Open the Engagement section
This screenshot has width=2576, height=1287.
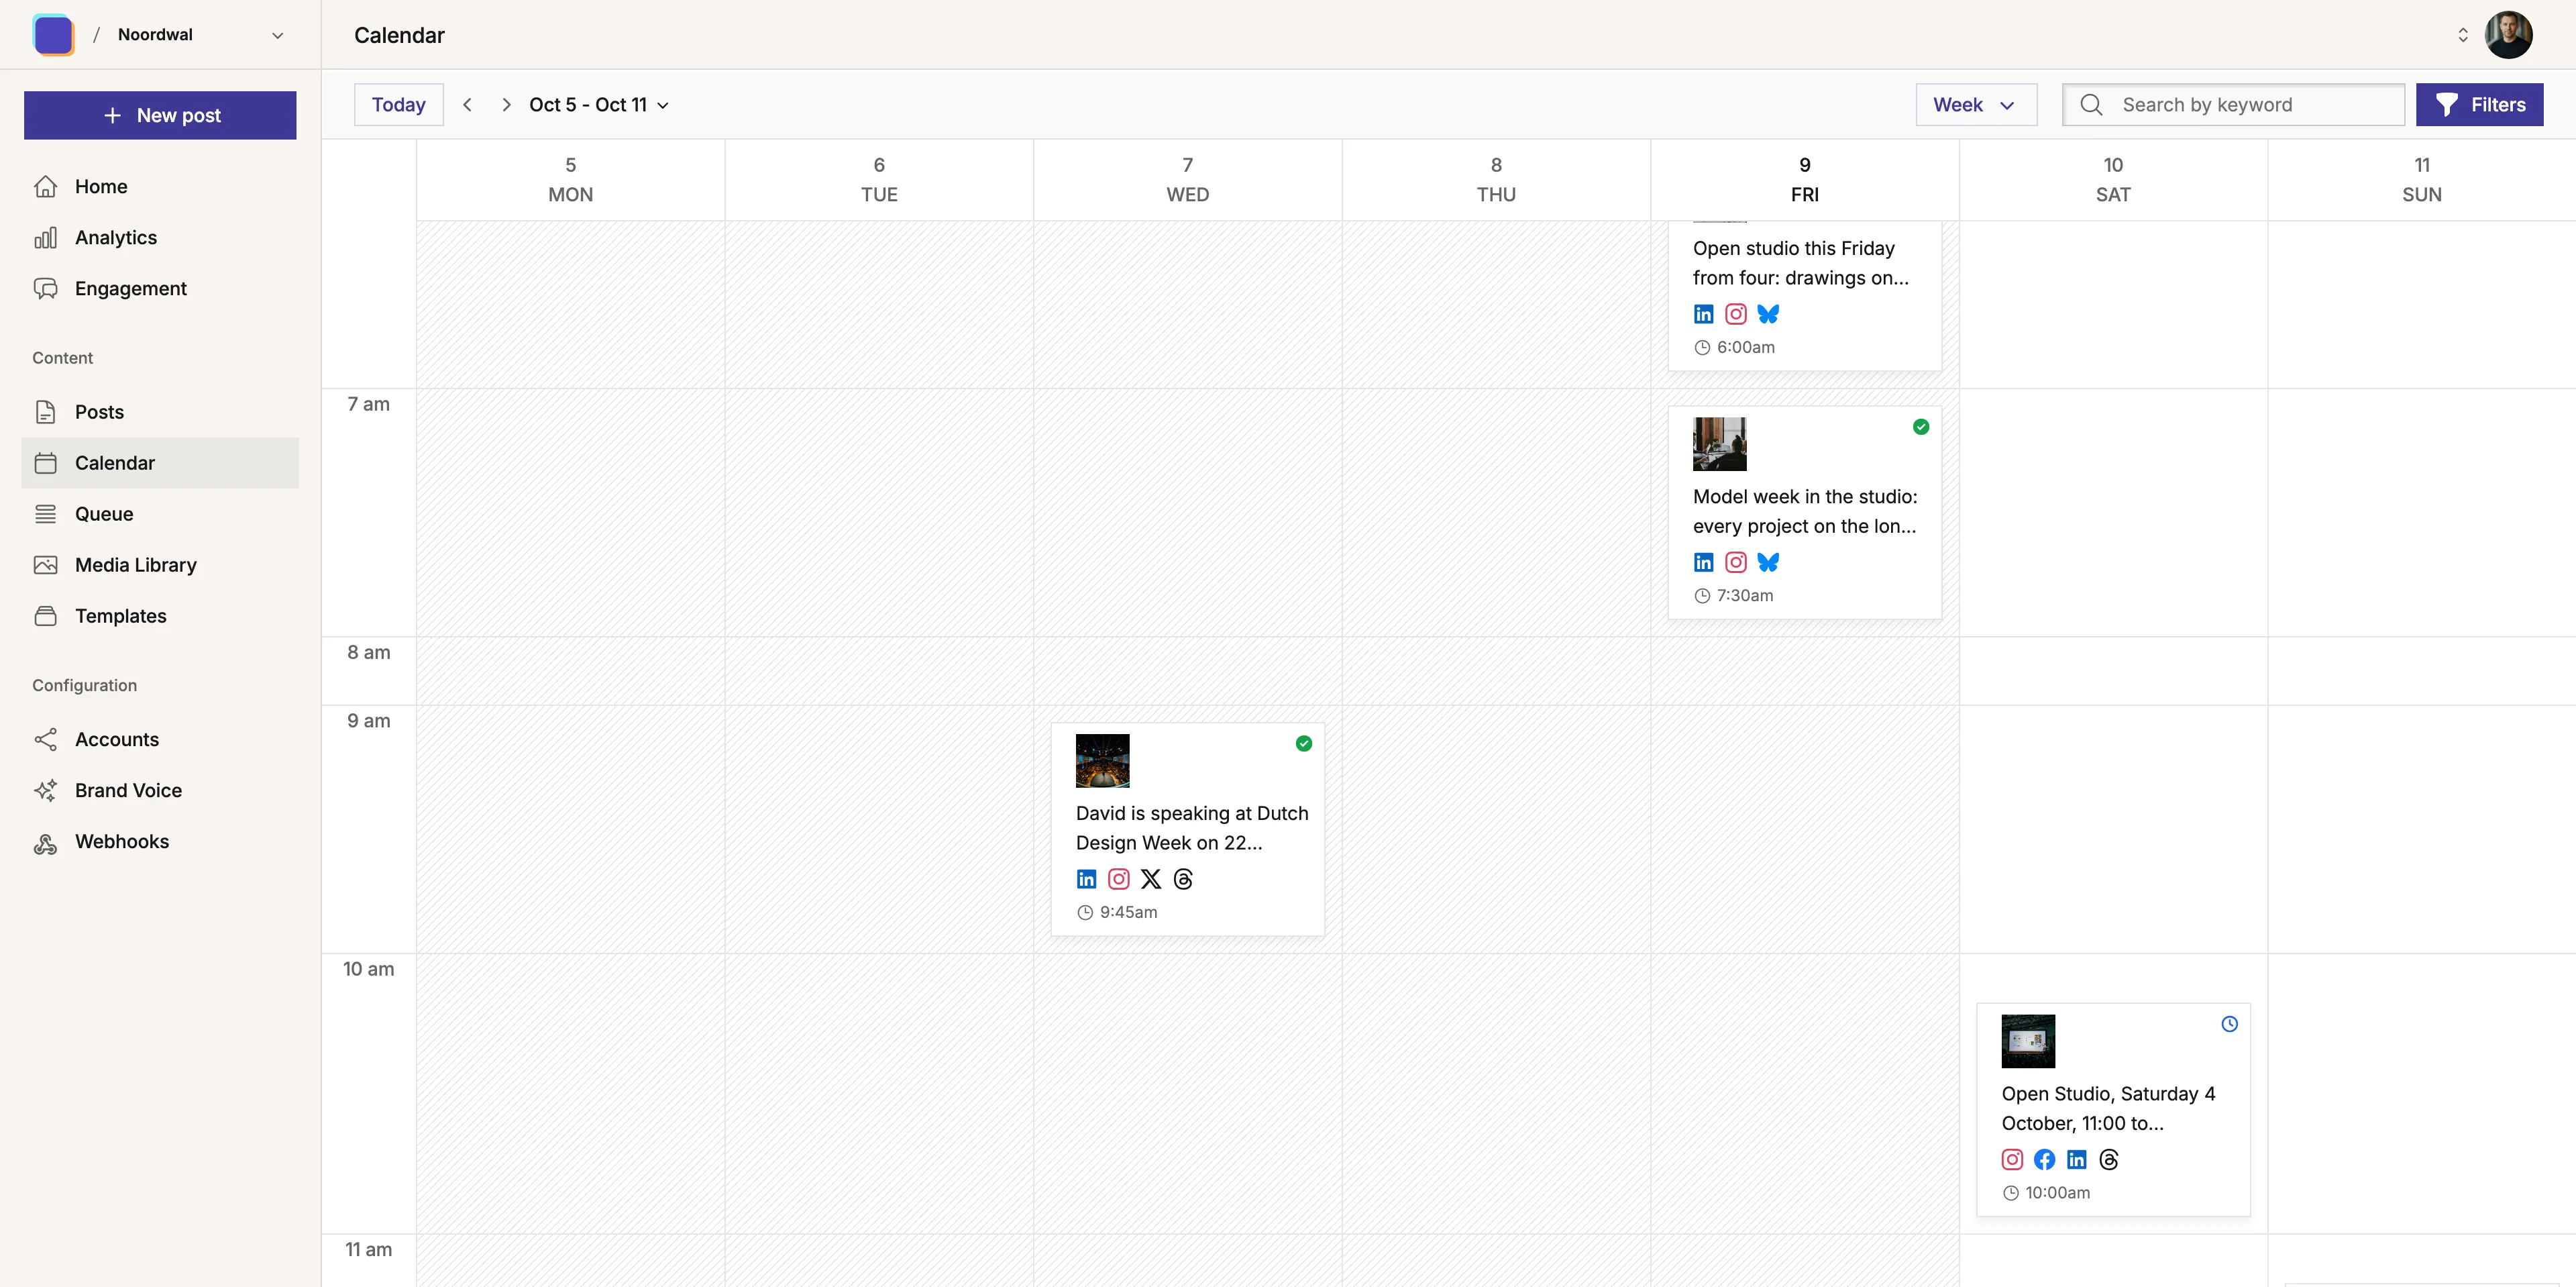160,288
